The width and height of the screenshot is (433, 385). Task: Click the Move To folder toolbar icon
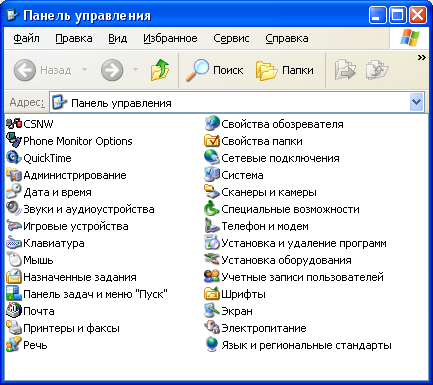coord(345,70)
